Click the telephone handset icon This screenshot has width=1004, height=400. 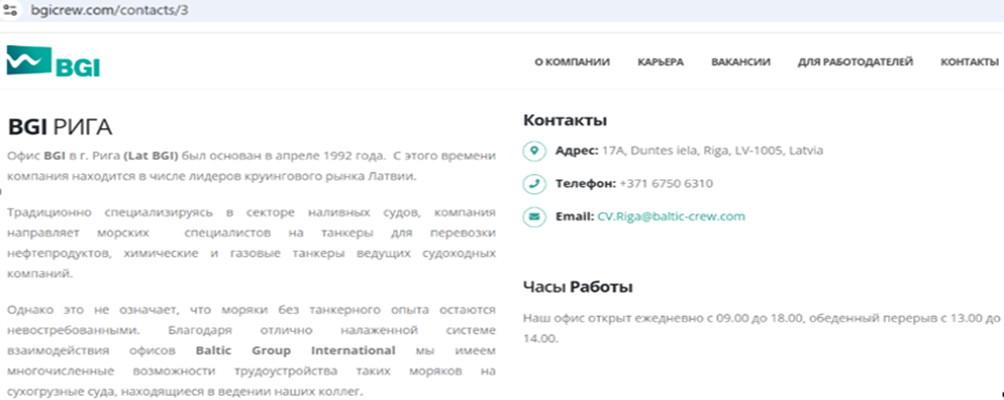(533, 184)
